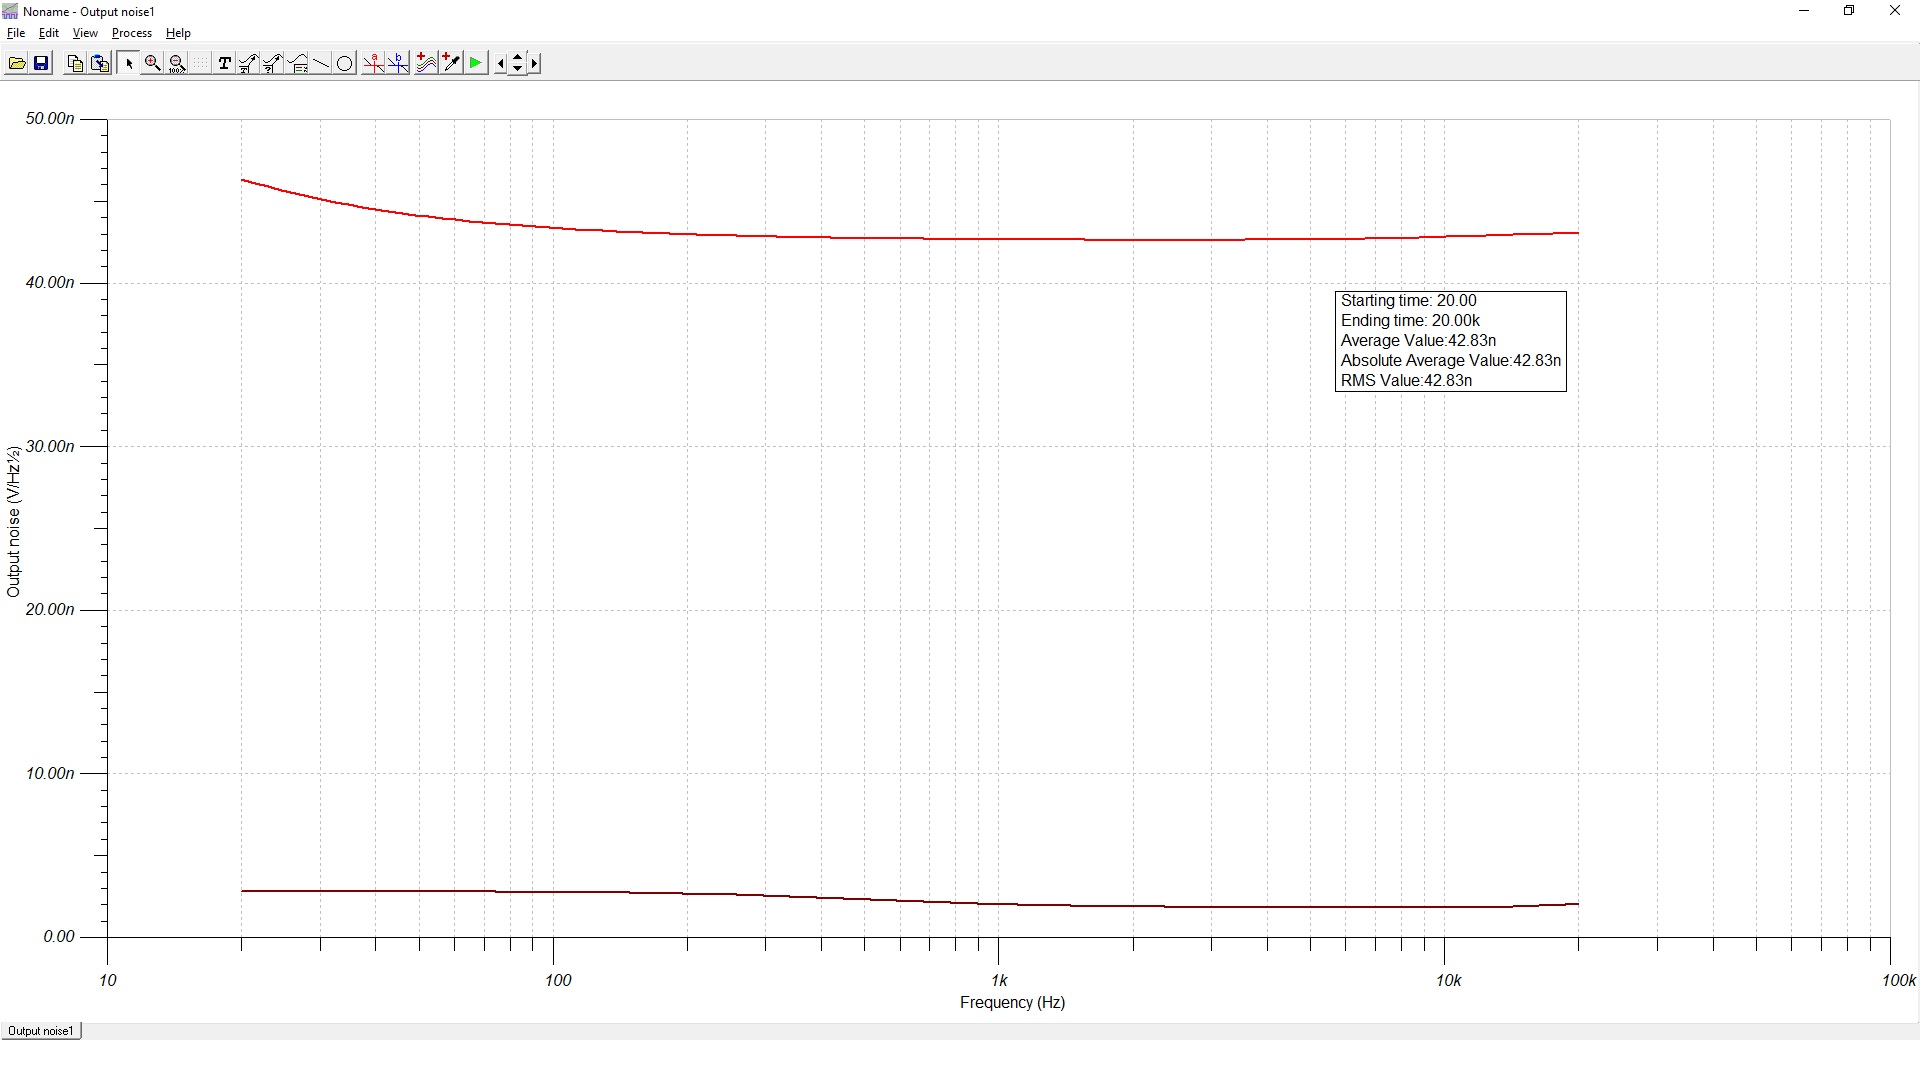This screenshot has width=1927, height=1084.
Task: Click the 100 x-axis tick label
Action: (x=558, y=981)
